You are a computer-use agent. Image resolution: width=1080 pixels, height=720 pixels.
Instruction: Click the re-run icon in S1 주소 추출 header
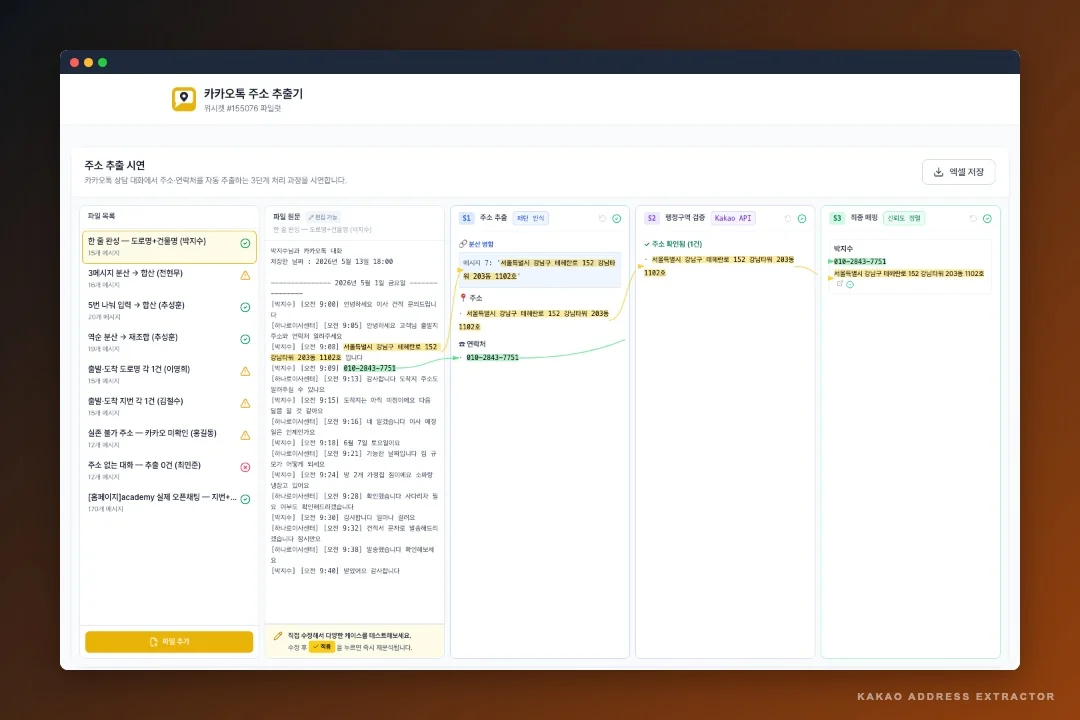tap(603, 218)
